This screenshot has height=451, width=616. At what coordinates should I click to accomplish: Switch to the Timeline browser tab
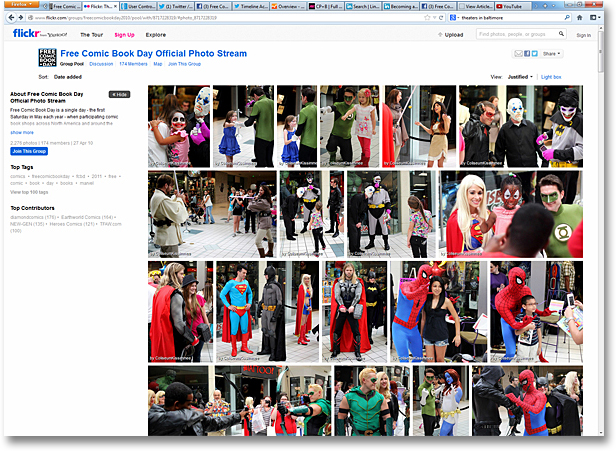[250, 6]
